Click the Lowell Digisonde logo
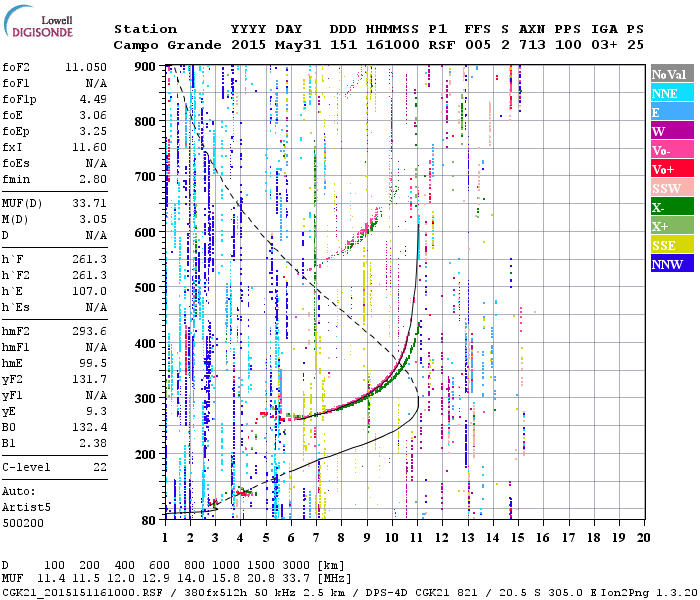700x600 pixels. click(38, 22)
